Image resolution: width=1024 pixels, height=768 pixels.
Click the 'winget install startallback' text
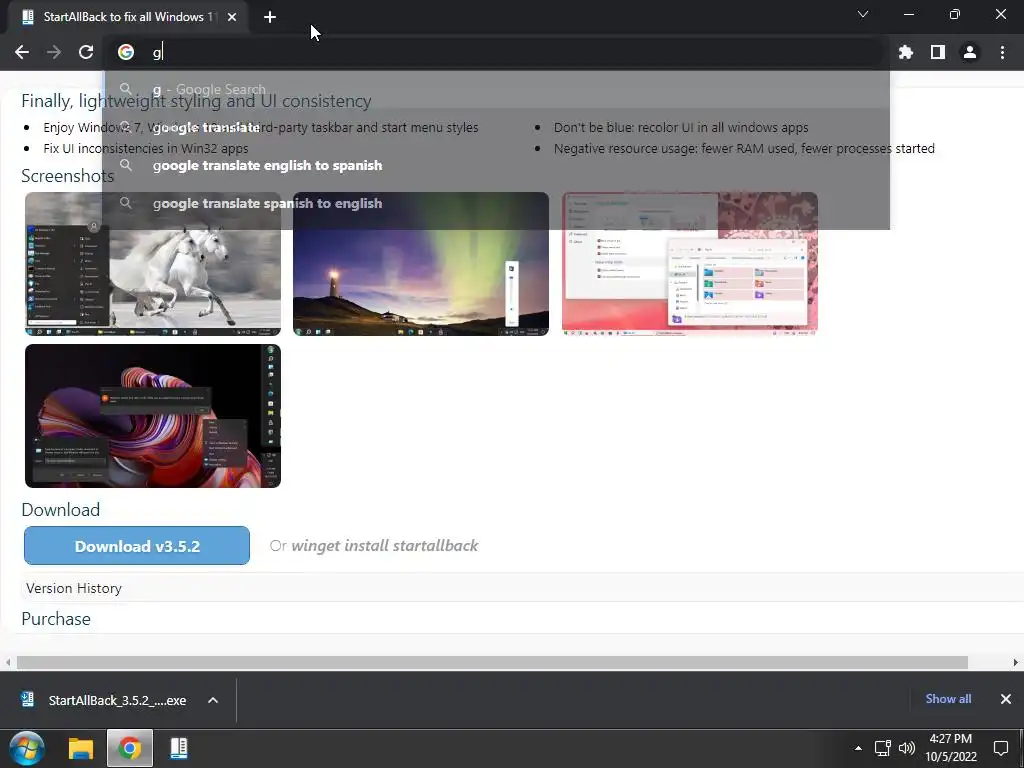point(385,545)
